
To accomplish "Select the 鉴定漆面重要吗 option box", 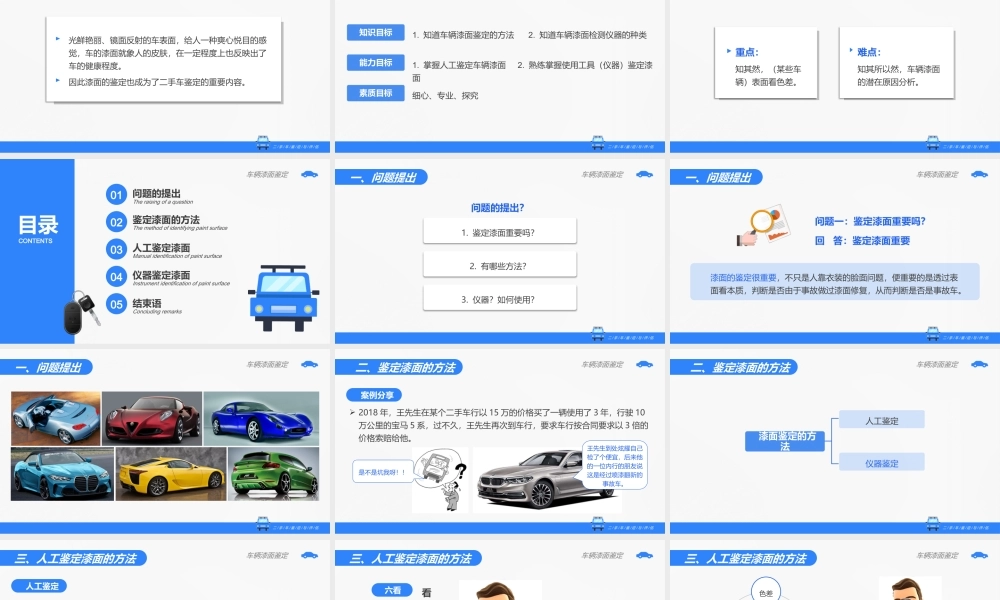I will [x=500, y=230].
